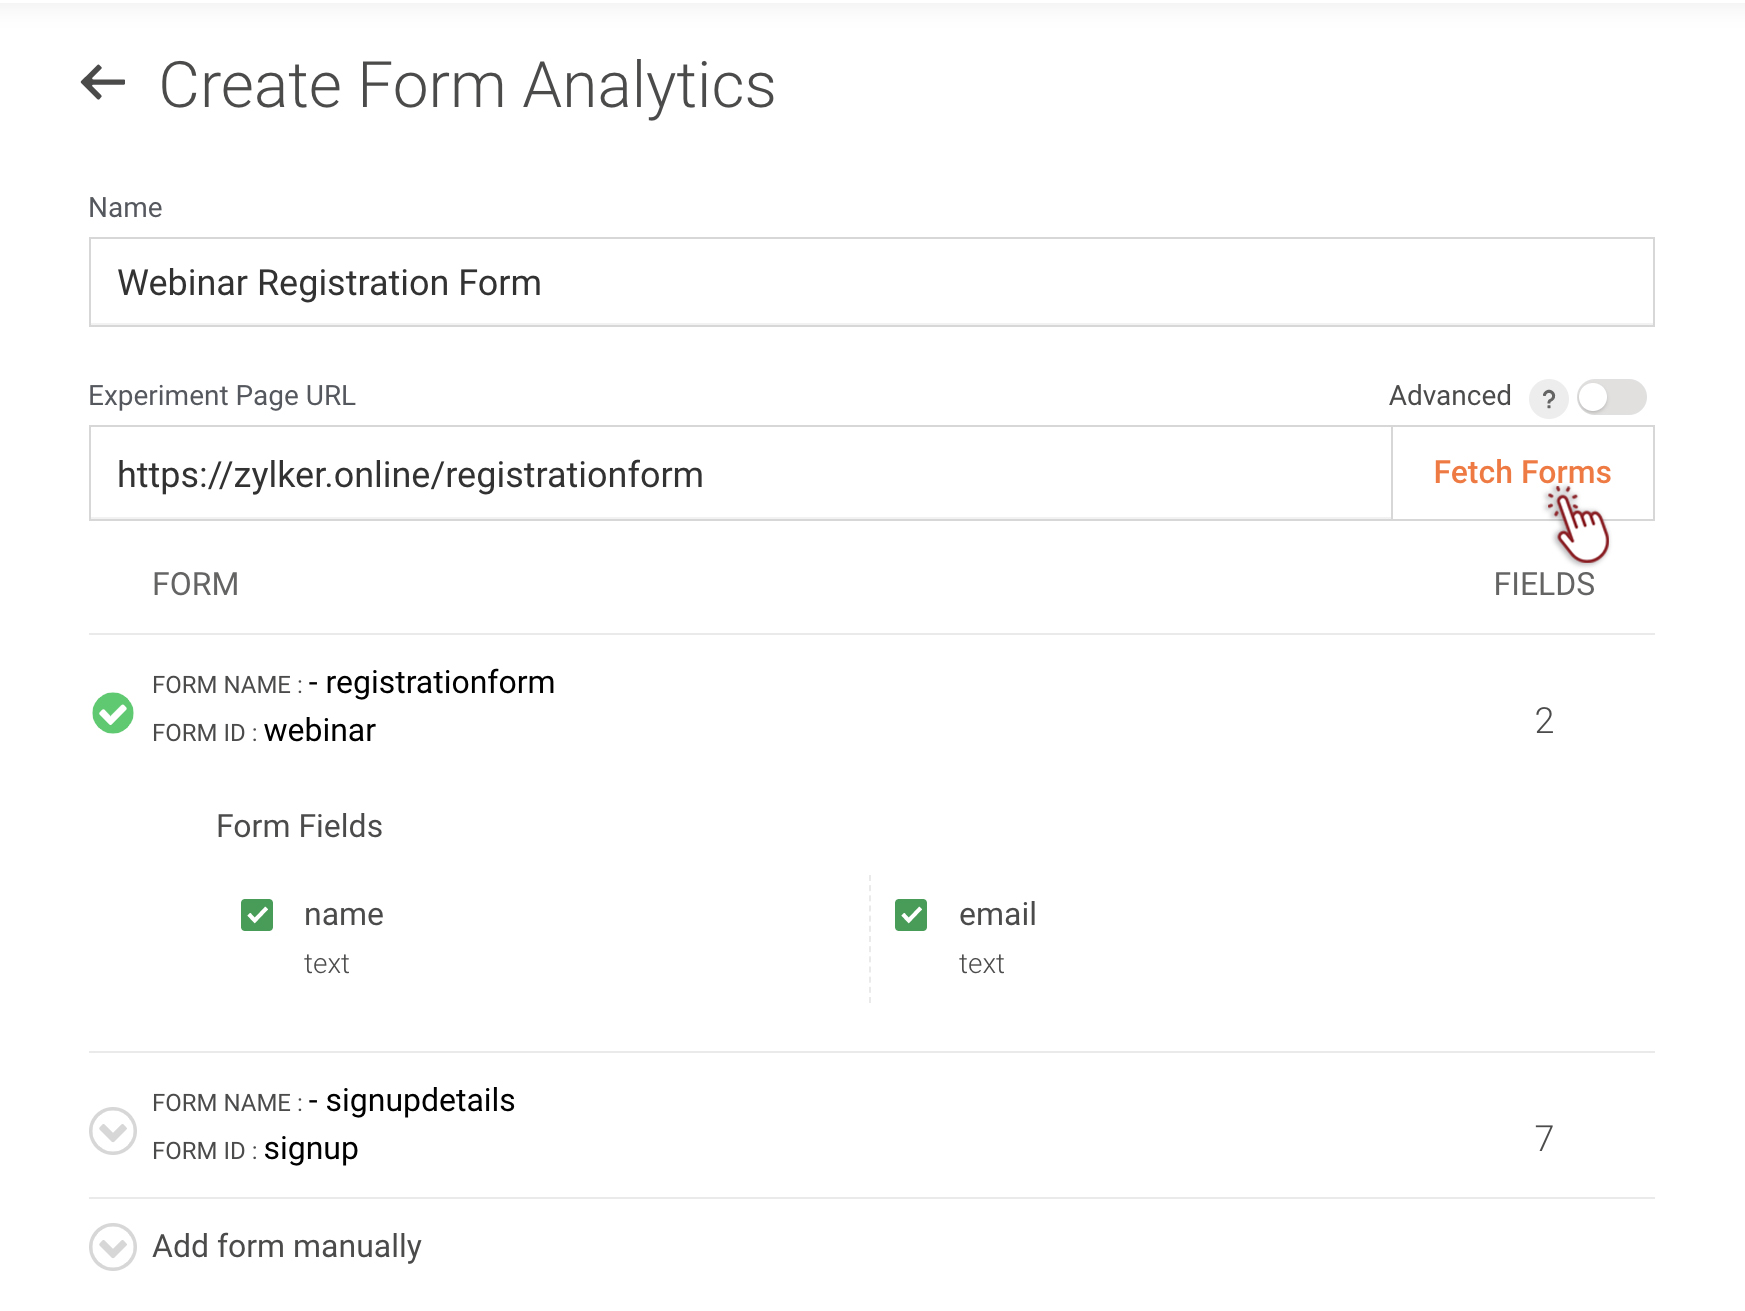The width and height of the screenshot is (1745, 1311).
Task: Click the webinar form ID text
Action: 320,731
